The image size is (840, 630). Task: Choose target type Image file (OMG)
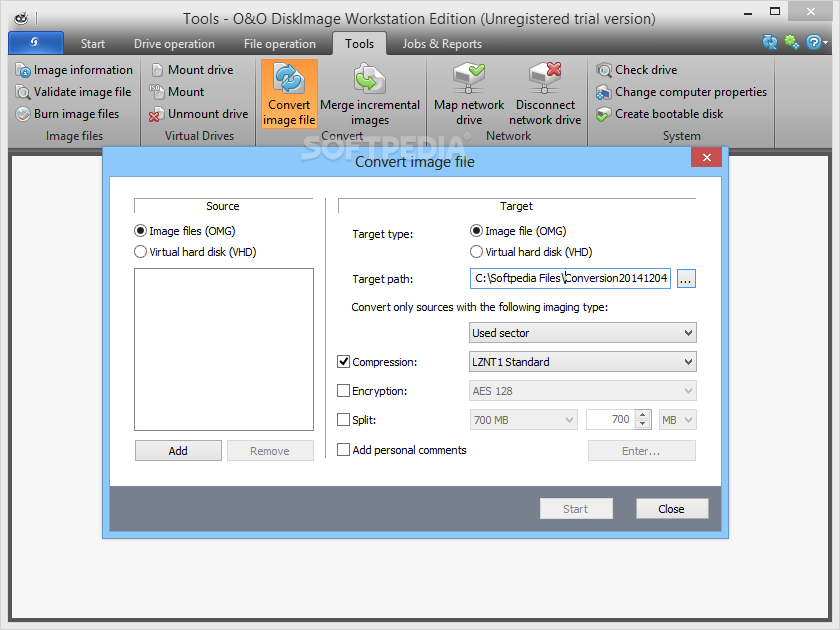pyautogui.click(x=476, y=231)
